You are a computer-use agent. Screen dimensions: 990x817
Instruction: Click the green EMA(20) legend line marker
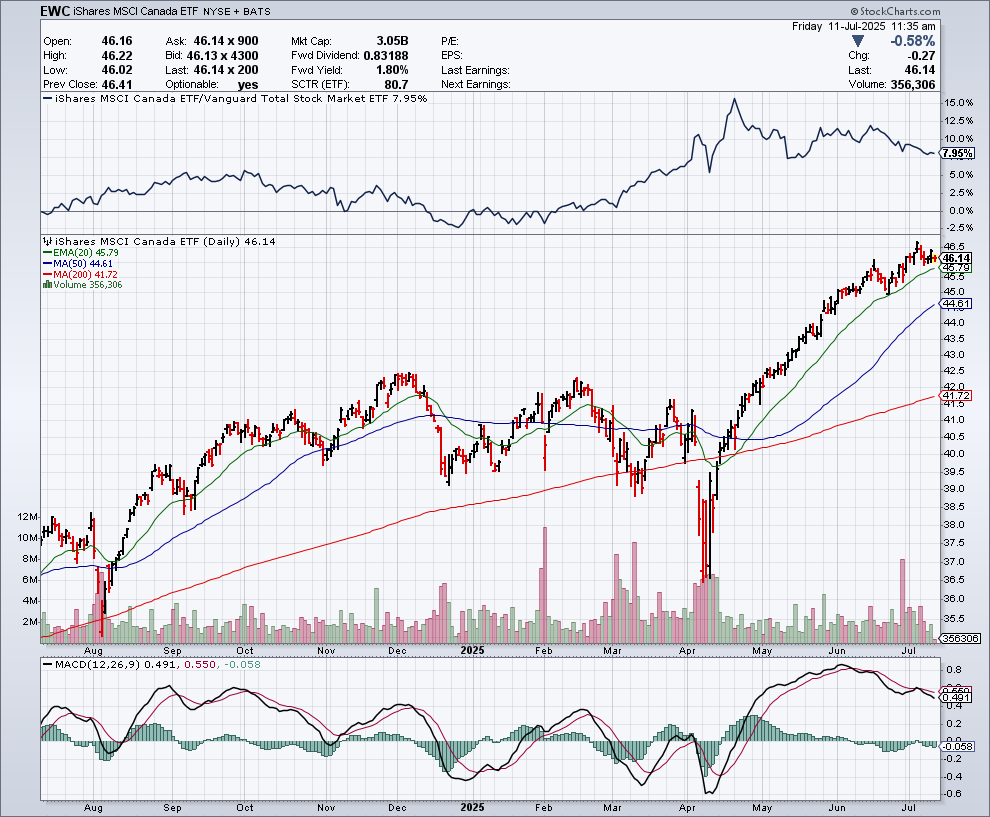47,253
